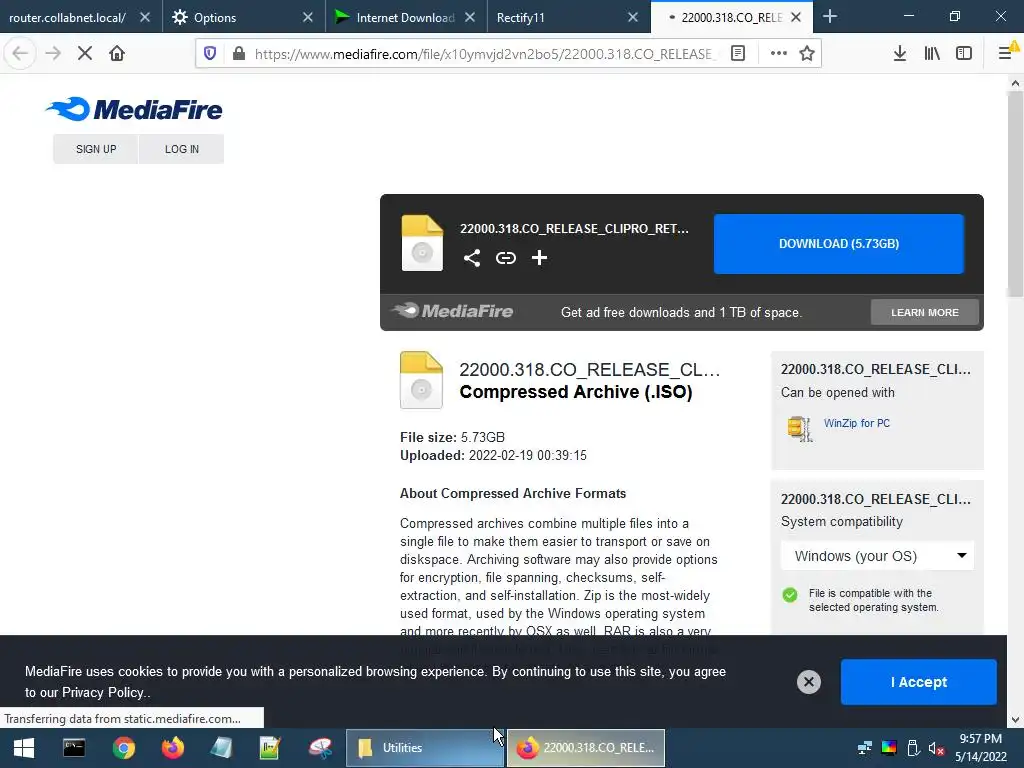This screenshot has height=768, width=1024.
Task: Click the share icon under file name
Action: pyautogui.click(x=472, y=258)
